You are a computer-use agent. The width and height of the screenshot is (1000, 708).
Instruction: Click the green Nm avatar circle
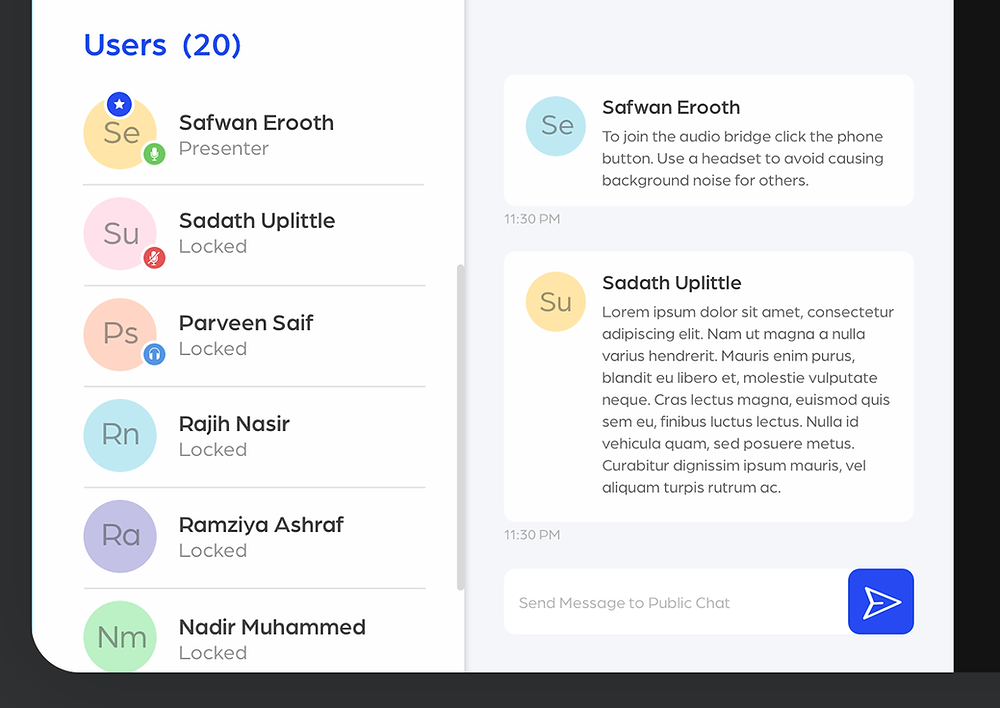pos(120,636)
